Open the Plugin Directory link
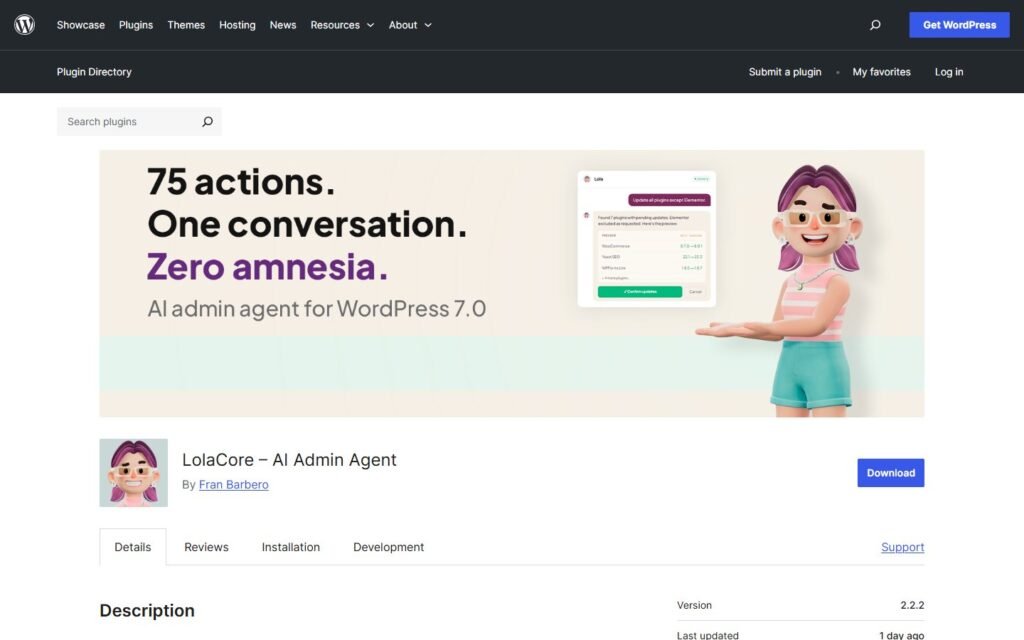 pyautogui.click(x=94, y=72)
